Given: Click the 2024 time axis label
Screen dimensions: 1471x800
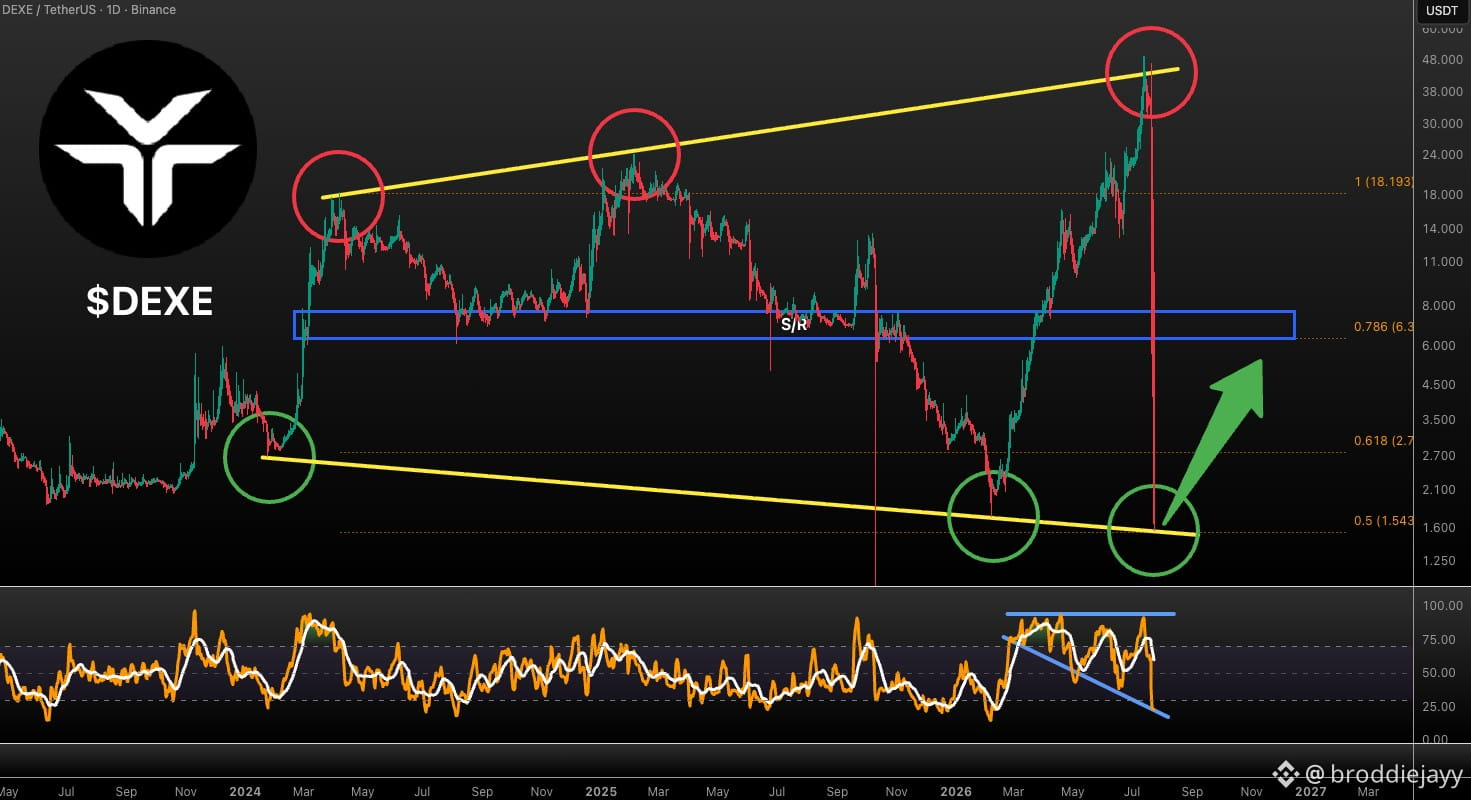Looking at the screenshot, I should 245,791.
